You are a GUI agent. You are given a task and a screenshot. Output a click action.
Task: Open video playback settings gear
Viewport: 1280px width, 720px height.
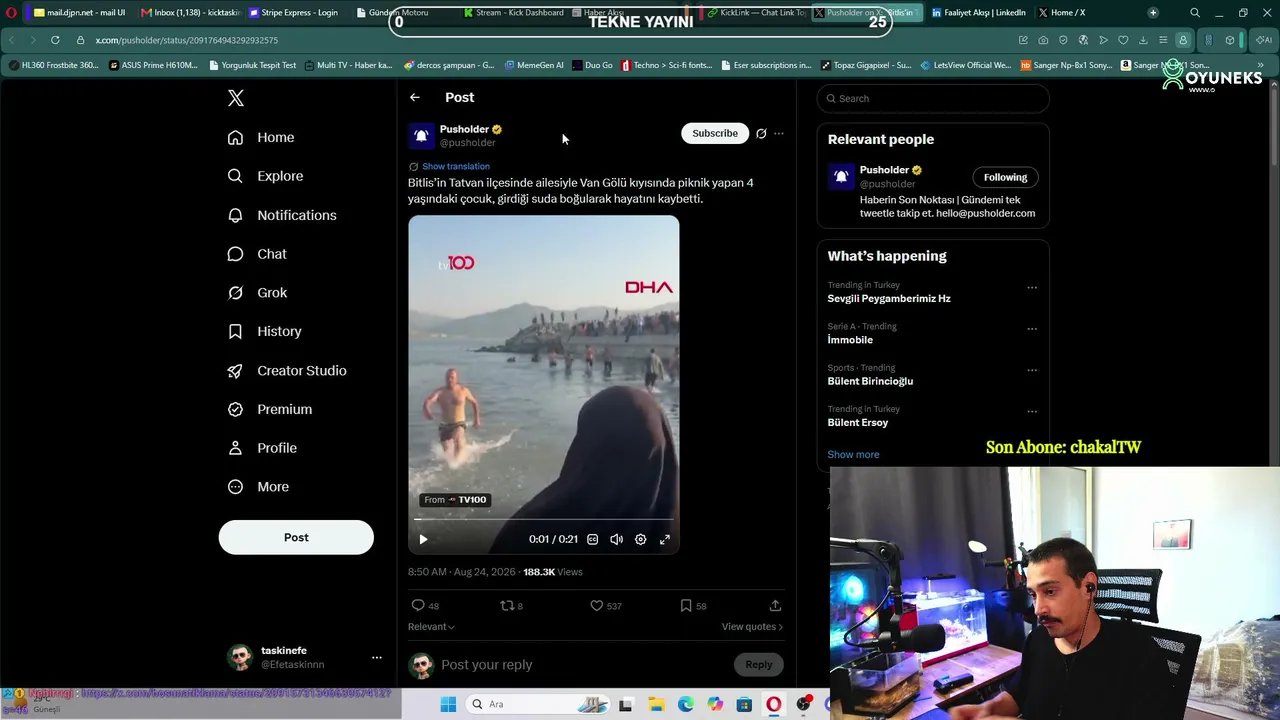pyautogui.click(x=640, y=539)
